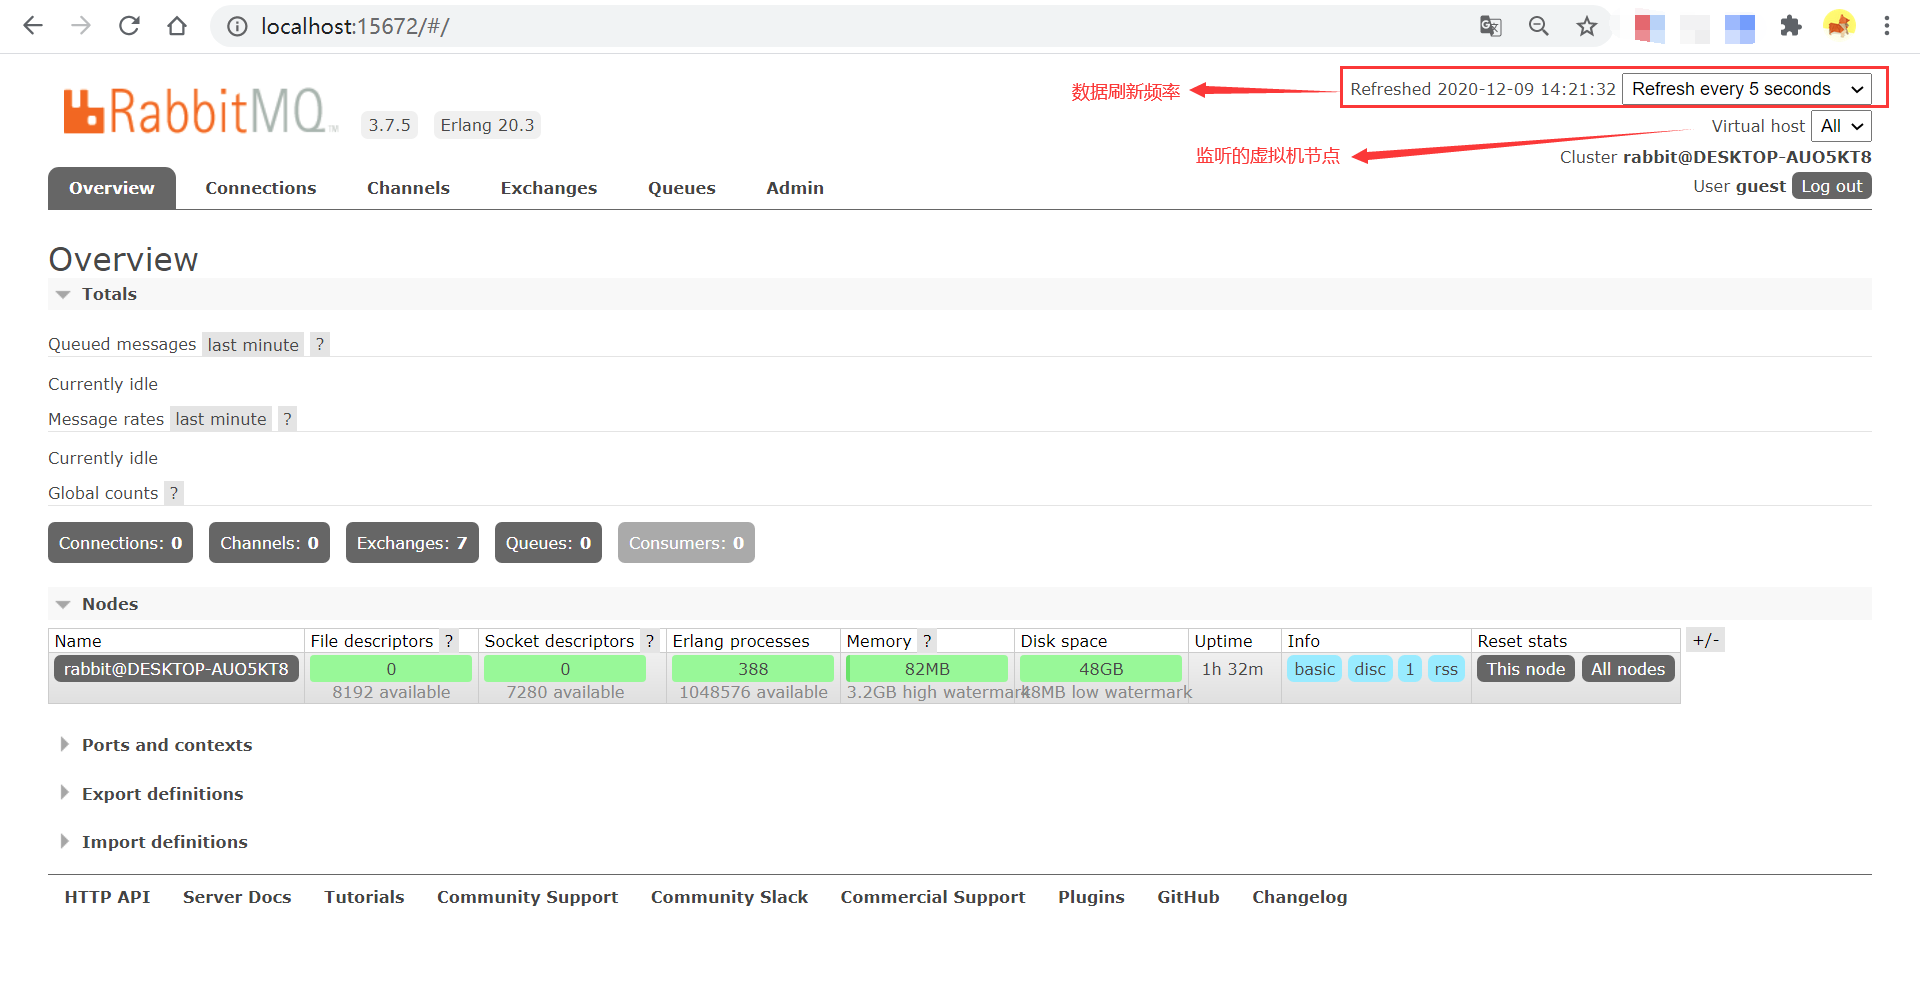The height and width of the screenshot is (982, 1920).
Task: Show help for File descriptors column
Action: (x=449, y=641)
